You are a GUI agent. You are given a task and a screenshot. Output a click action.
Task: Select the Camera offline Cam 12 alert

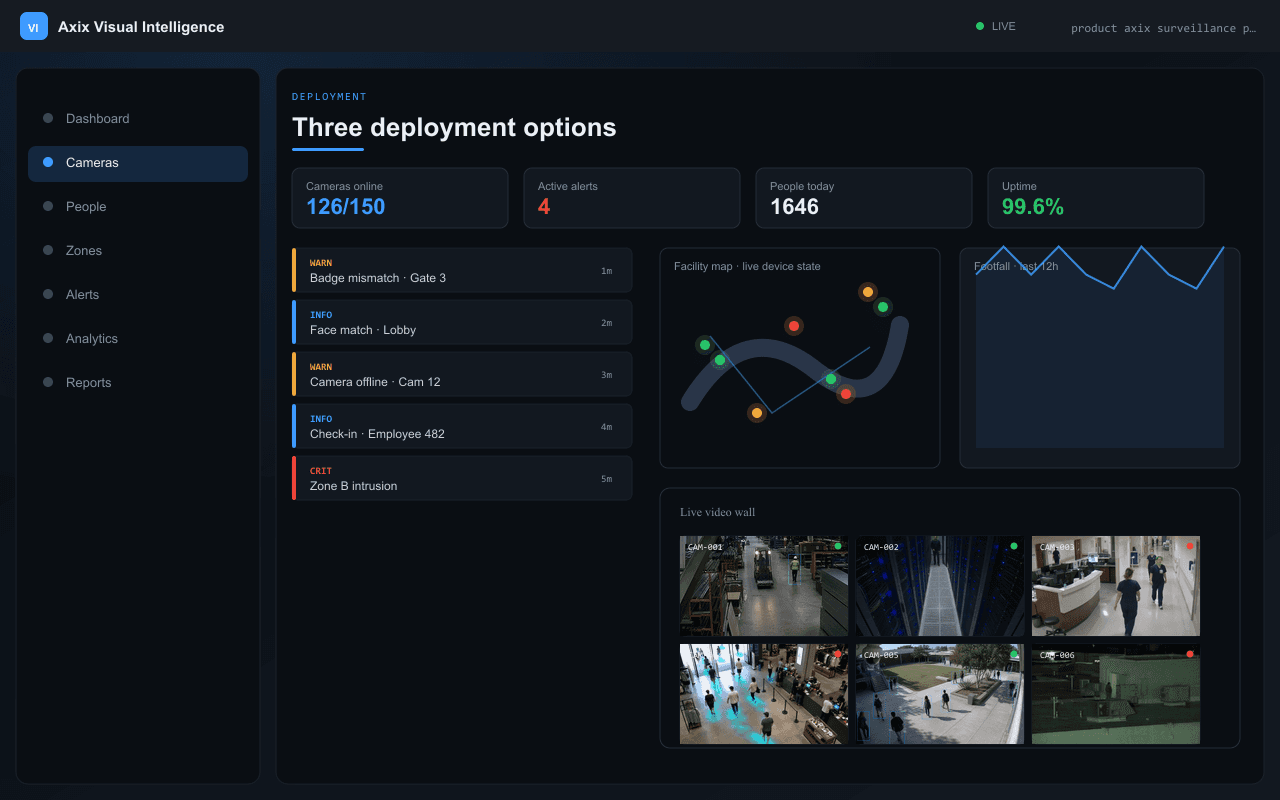click(462, 374)
